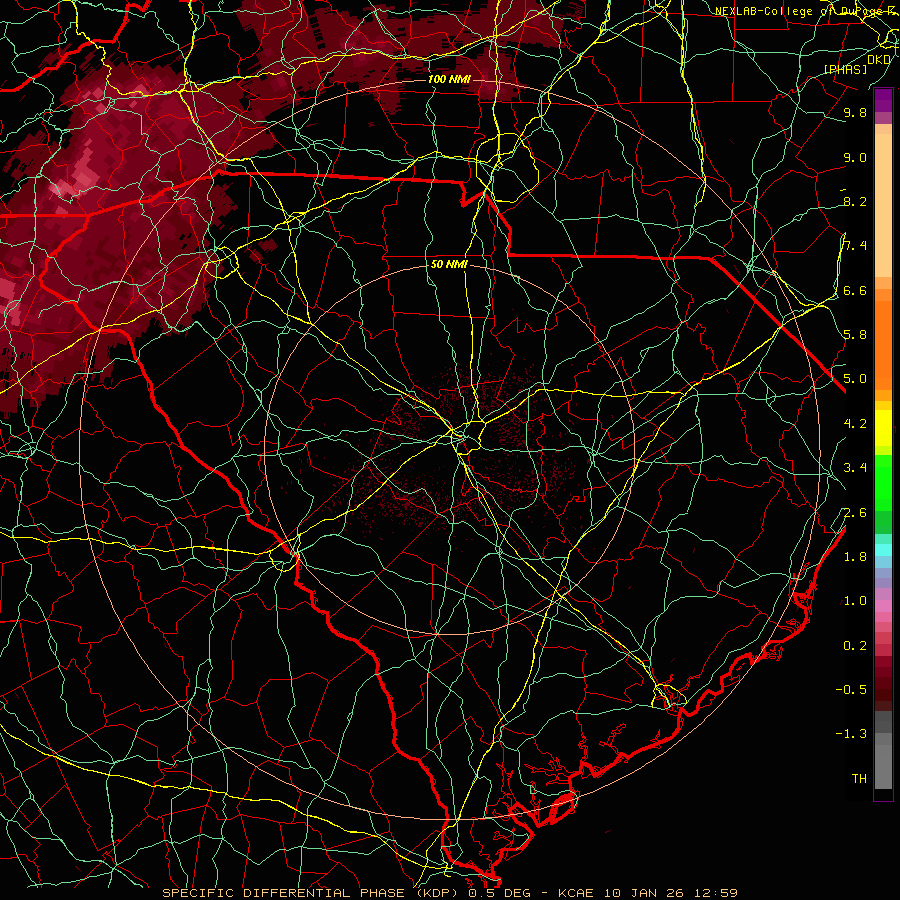Click the 5.0 legend value
900x900 pixels.
[855, 379]
